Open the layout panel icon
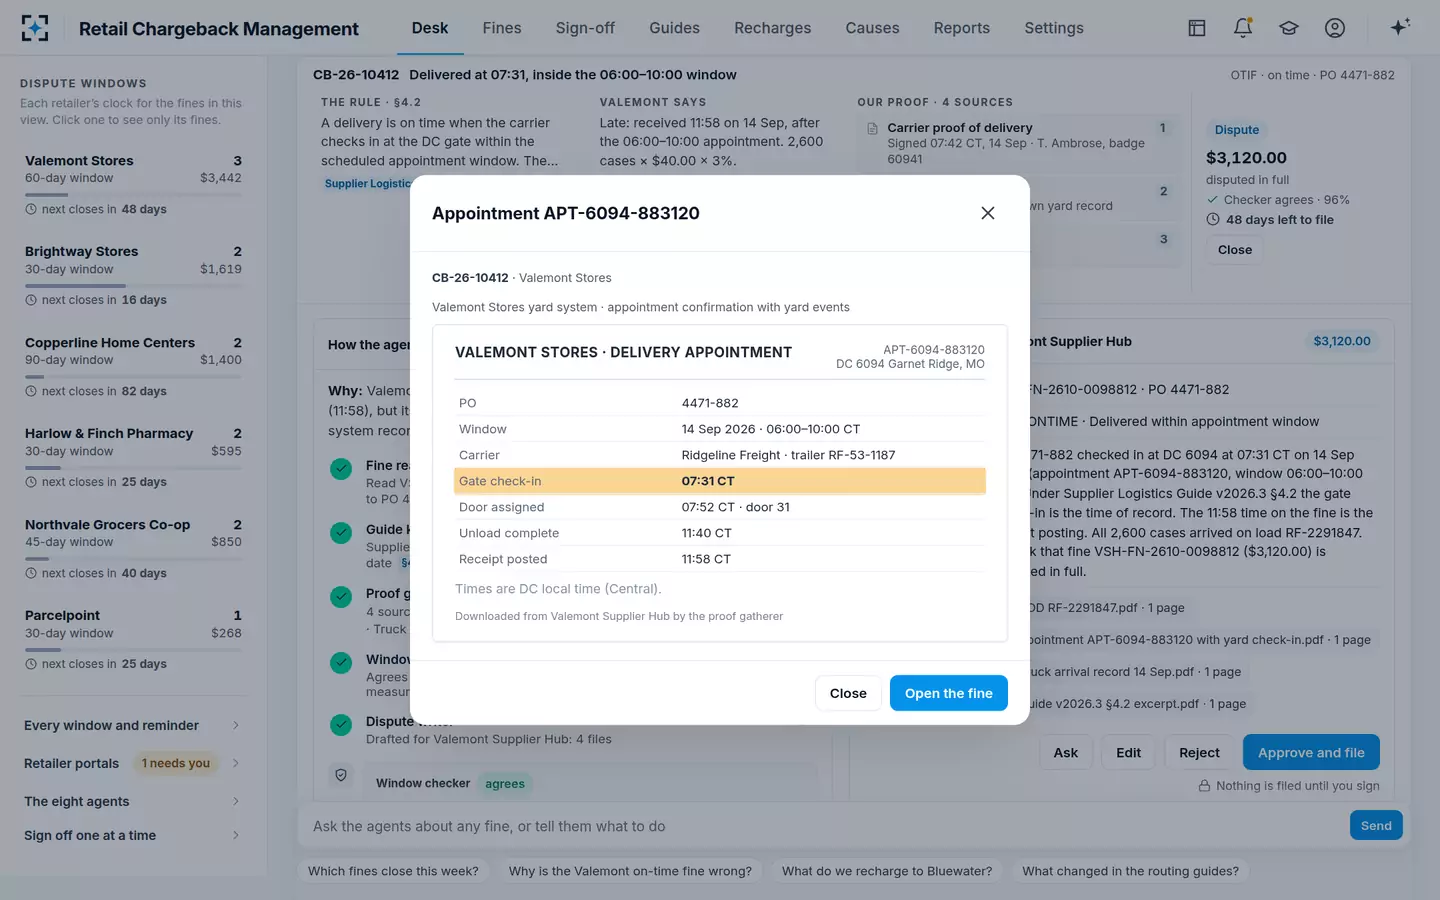Screen dimensions: 1440x900 1197,28
